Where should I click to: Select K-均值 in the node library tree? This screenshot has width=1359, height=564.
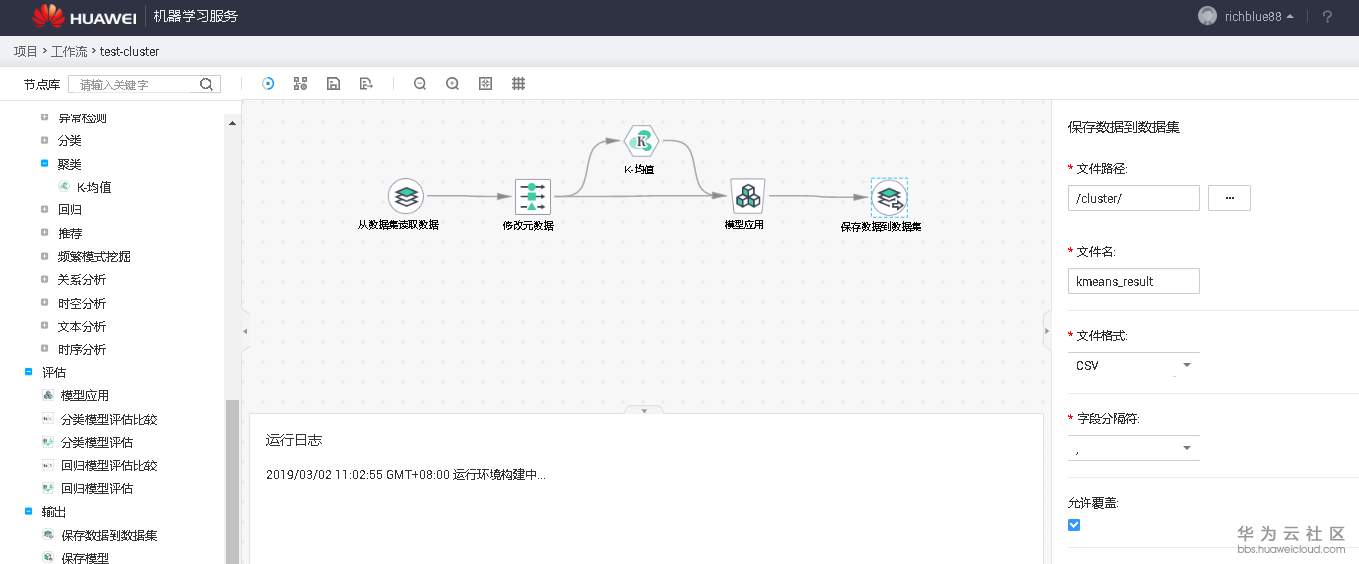(94, 187)
